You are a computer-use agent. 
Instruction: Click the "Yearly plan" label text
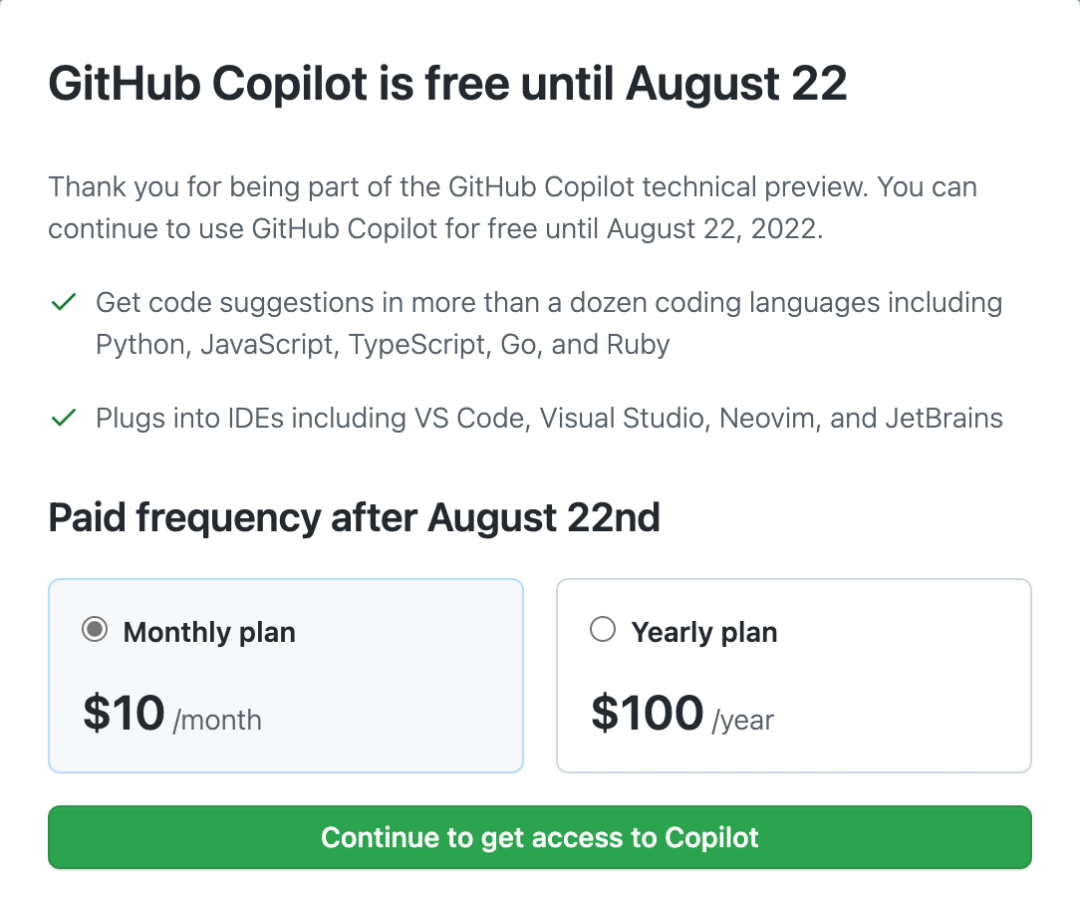click(x=704, y=632)
